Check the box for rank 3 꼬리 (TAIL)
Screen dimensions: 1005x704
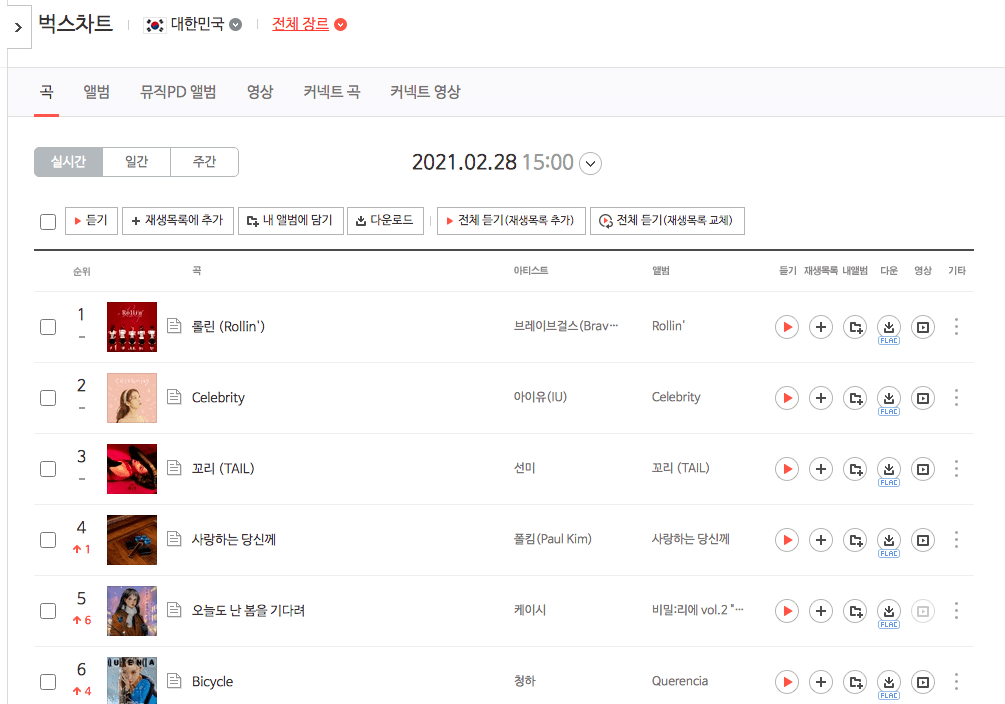tap(48, 469)
